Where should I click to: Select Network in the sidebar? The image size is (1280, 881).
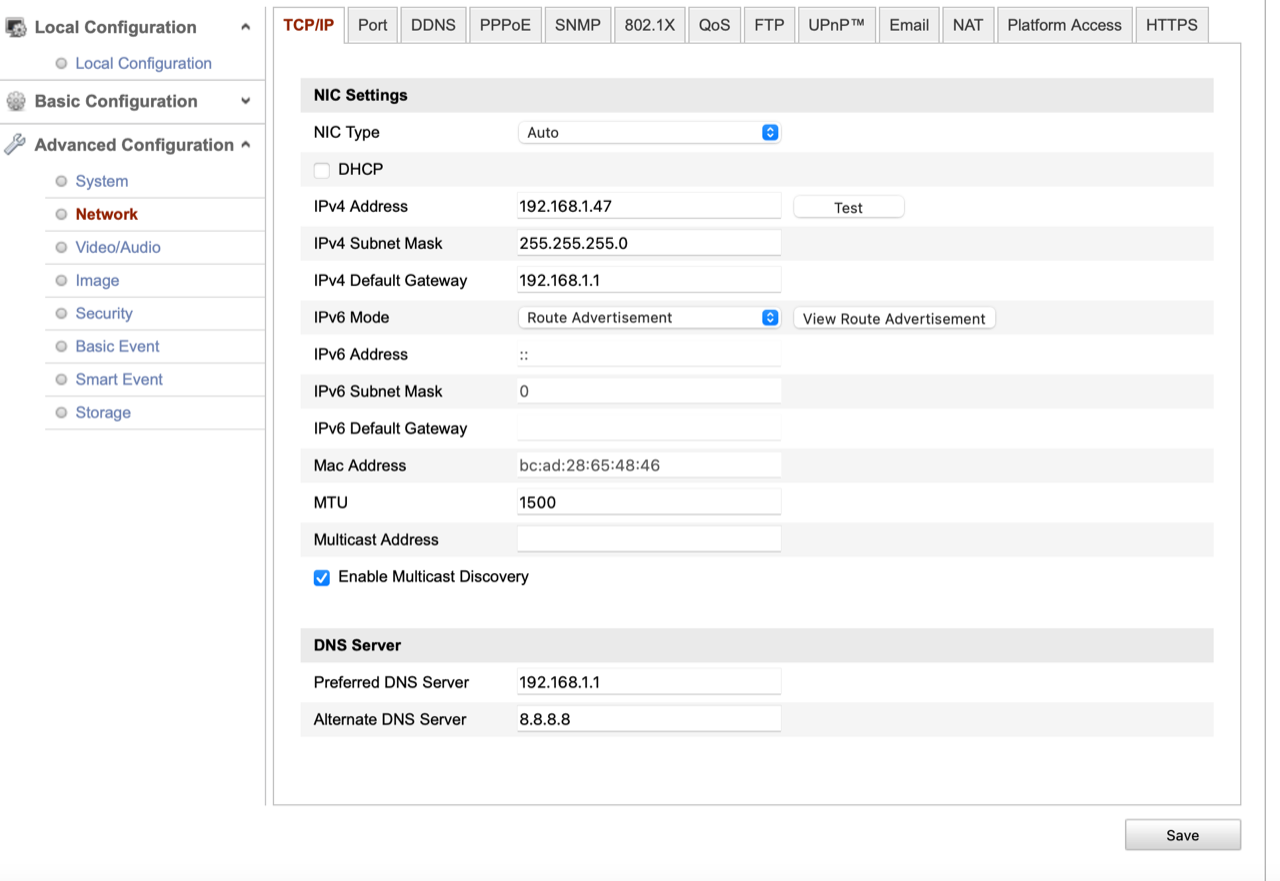tap(106, 214)
